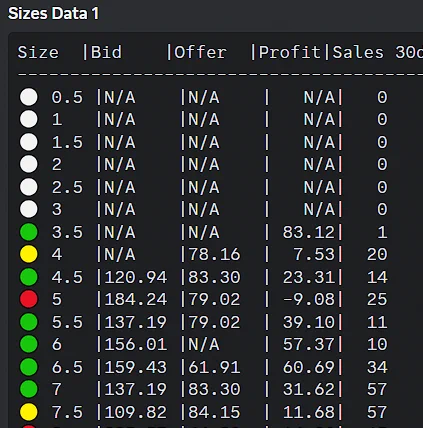The image size is (423, 428).
Task: Click sales count 11
Action: click(377, 322)
